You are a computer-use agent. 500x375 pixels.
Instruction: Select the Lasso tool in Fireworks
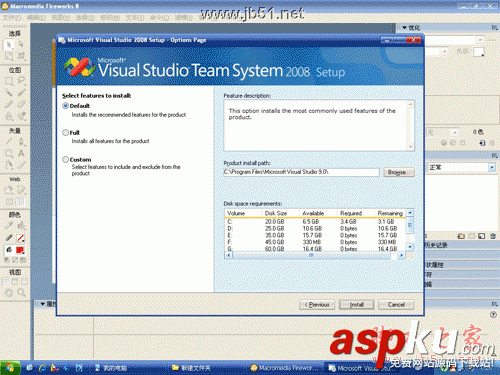[21, 81]
